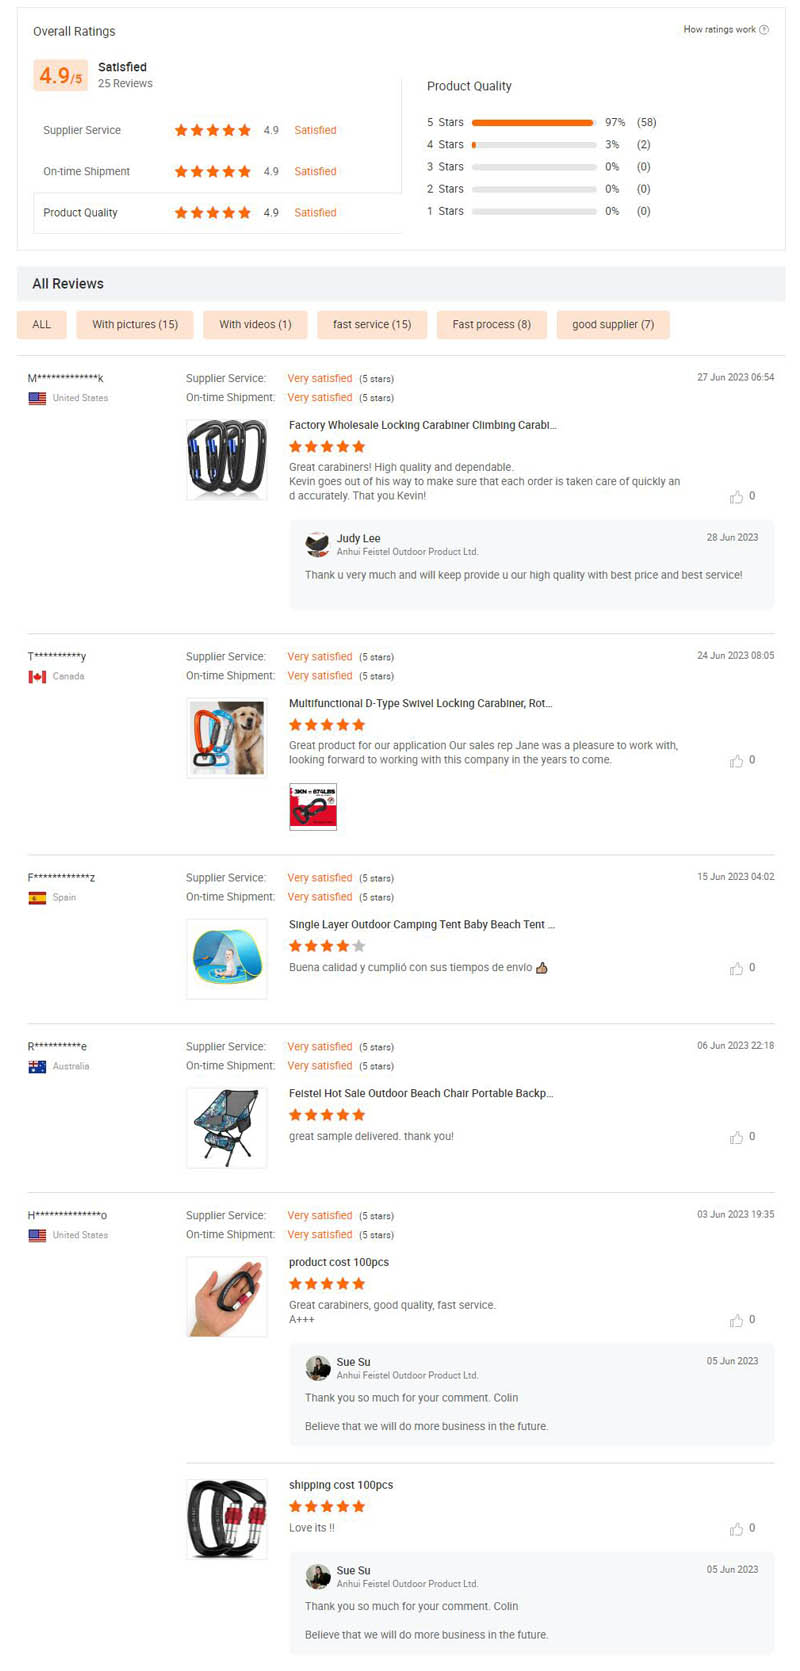Select the ALL reviews filter

click(42, 325)
